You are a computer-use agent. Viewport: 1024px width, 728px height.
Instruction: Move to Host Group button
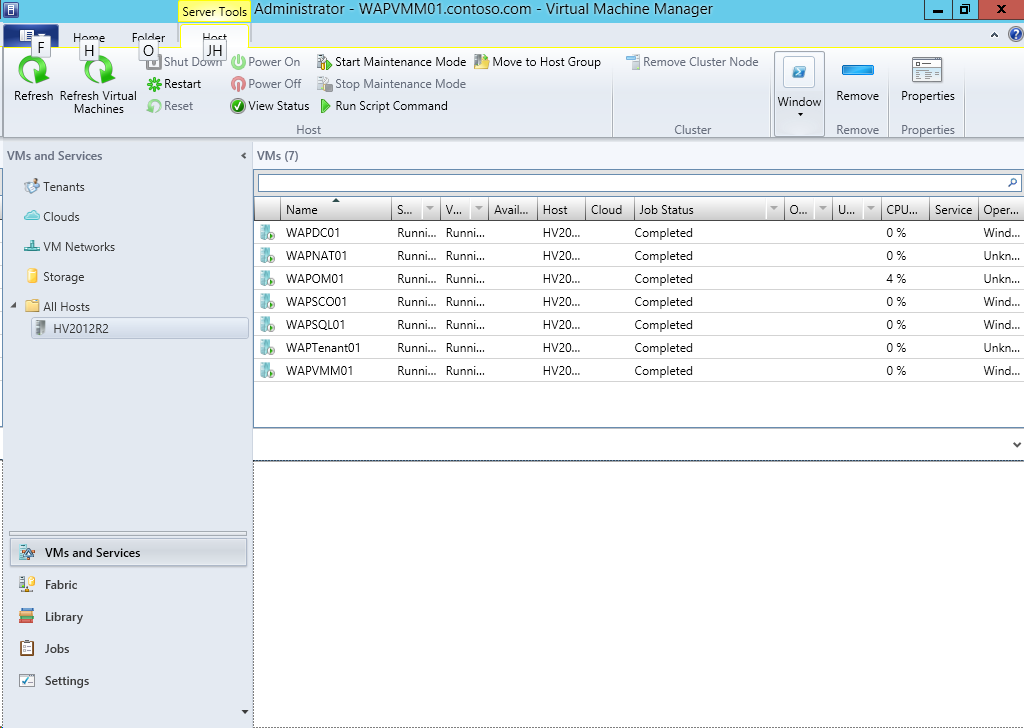[537, 62]
